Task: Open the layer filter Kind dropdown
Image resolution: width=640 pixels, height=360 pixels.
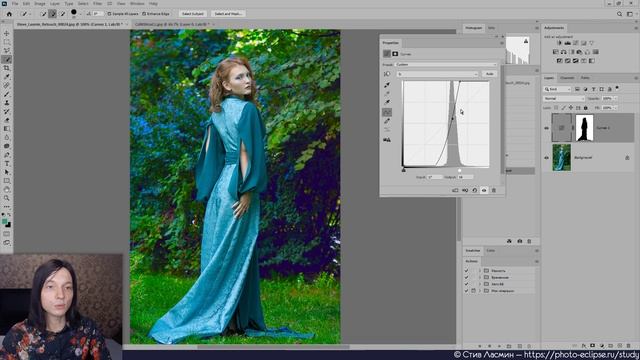Action: pos(557,89)
